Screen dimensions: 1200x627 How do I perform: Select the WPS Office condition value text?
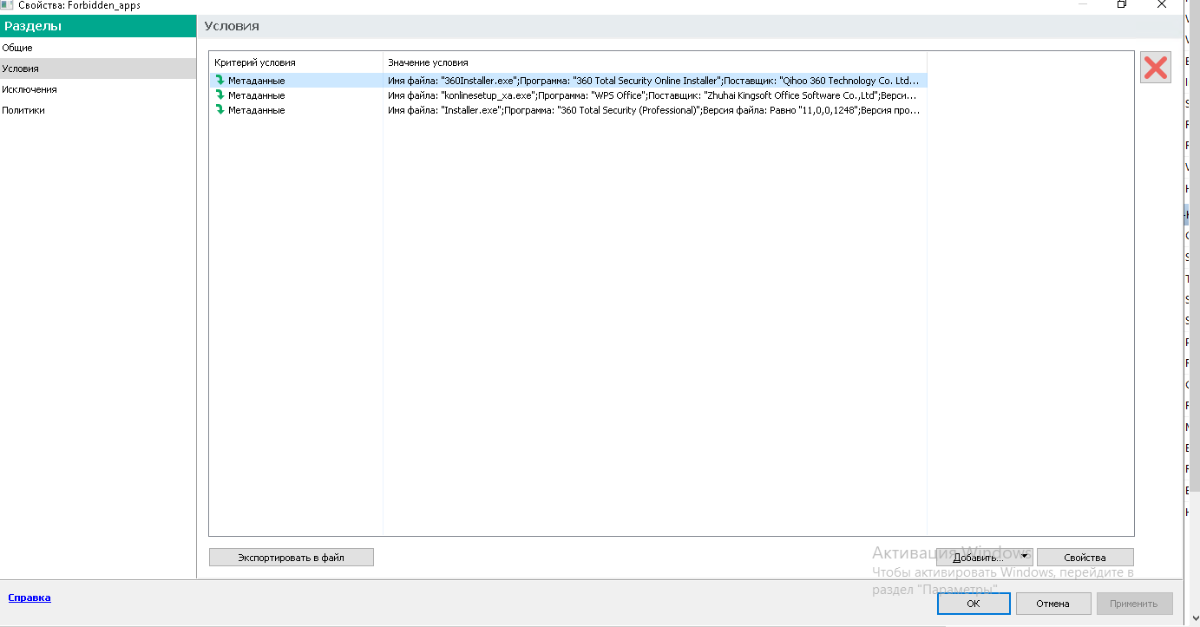point(653,95)
